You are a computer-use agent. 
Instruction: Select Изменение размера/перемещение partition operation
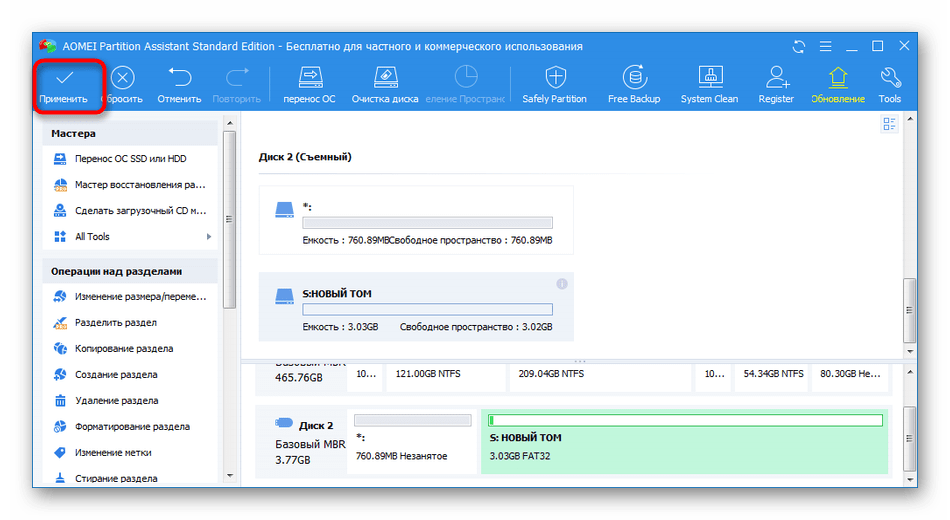click(x=140, y=297)
